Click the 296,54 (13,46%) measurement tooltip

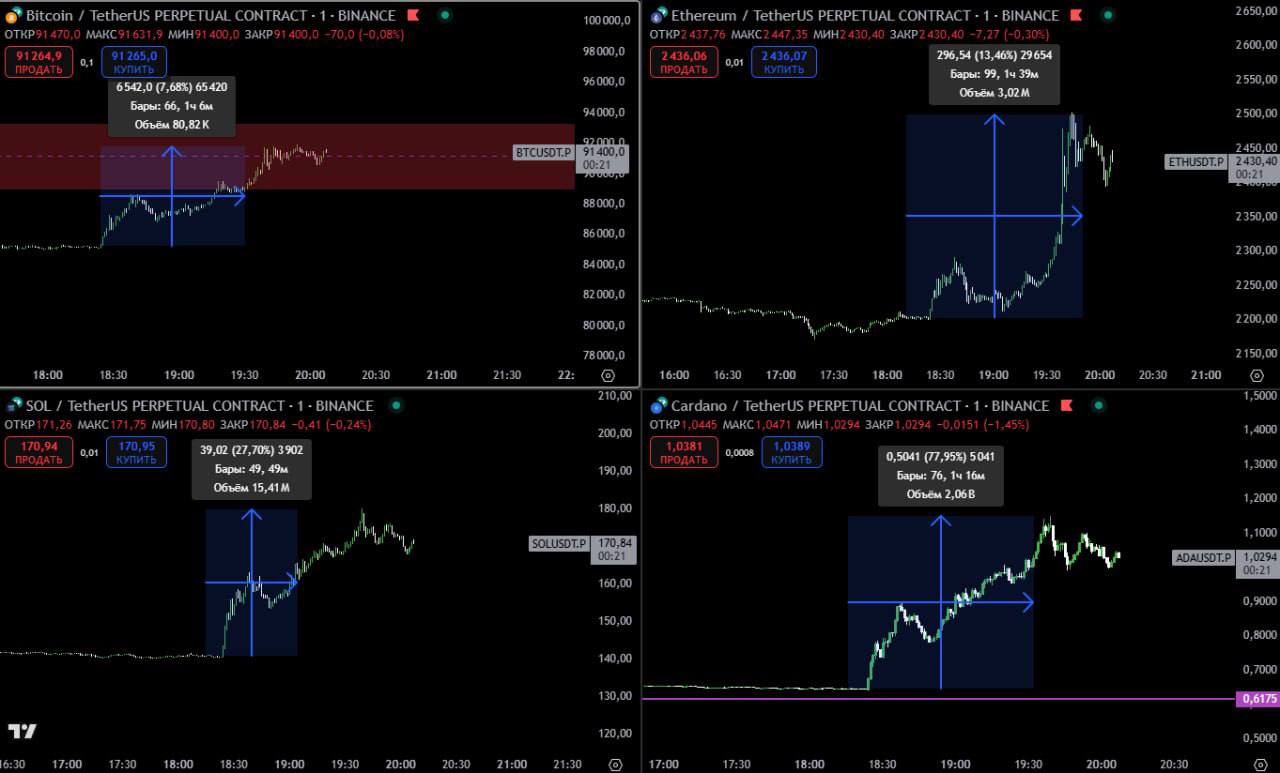[994, 74]
